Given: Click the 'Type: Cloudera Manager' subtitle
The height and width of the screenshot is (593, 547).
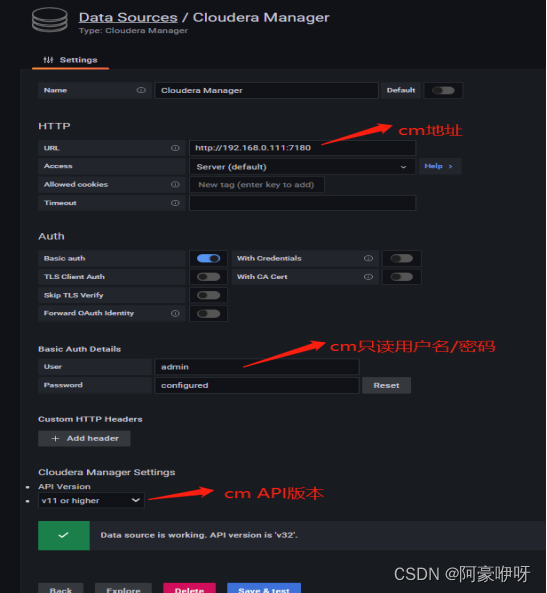Looking at the screenshot, I should click(x=133, y=31).
